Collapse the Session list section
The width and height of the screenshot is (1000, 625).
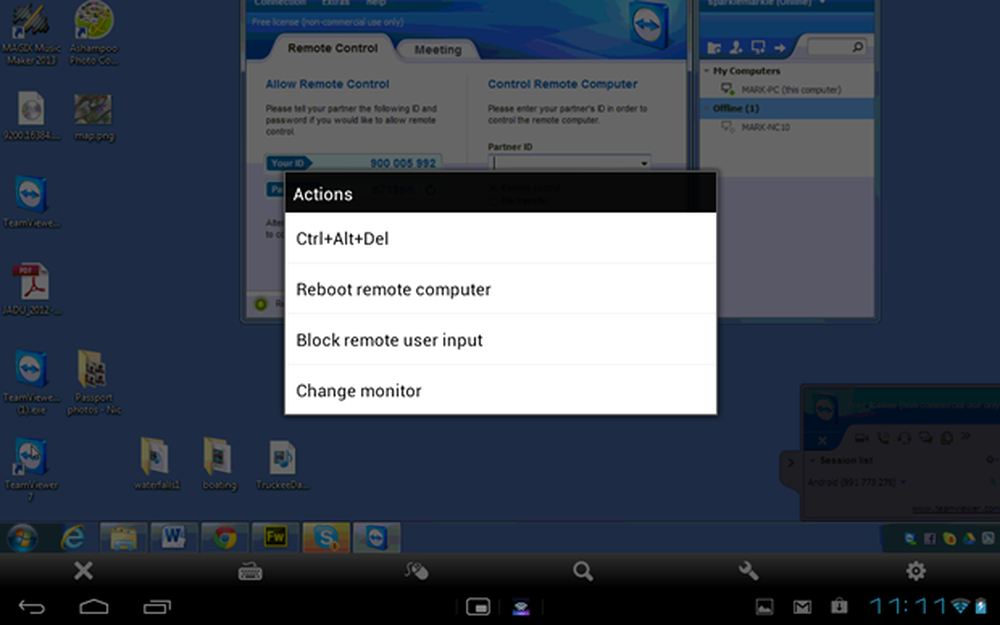coord(812,460)
